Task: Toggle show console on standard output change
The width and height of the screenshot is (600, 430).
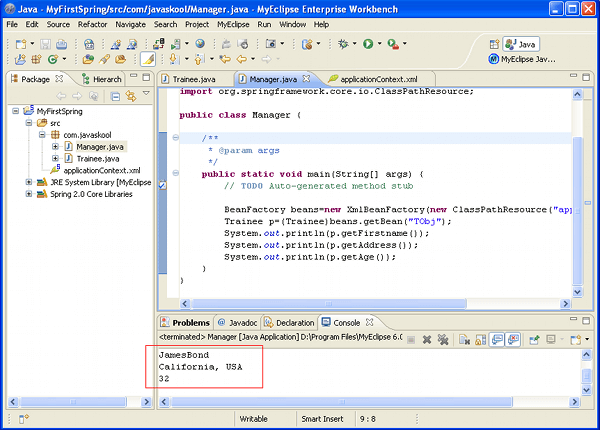Action: point(497,340)
